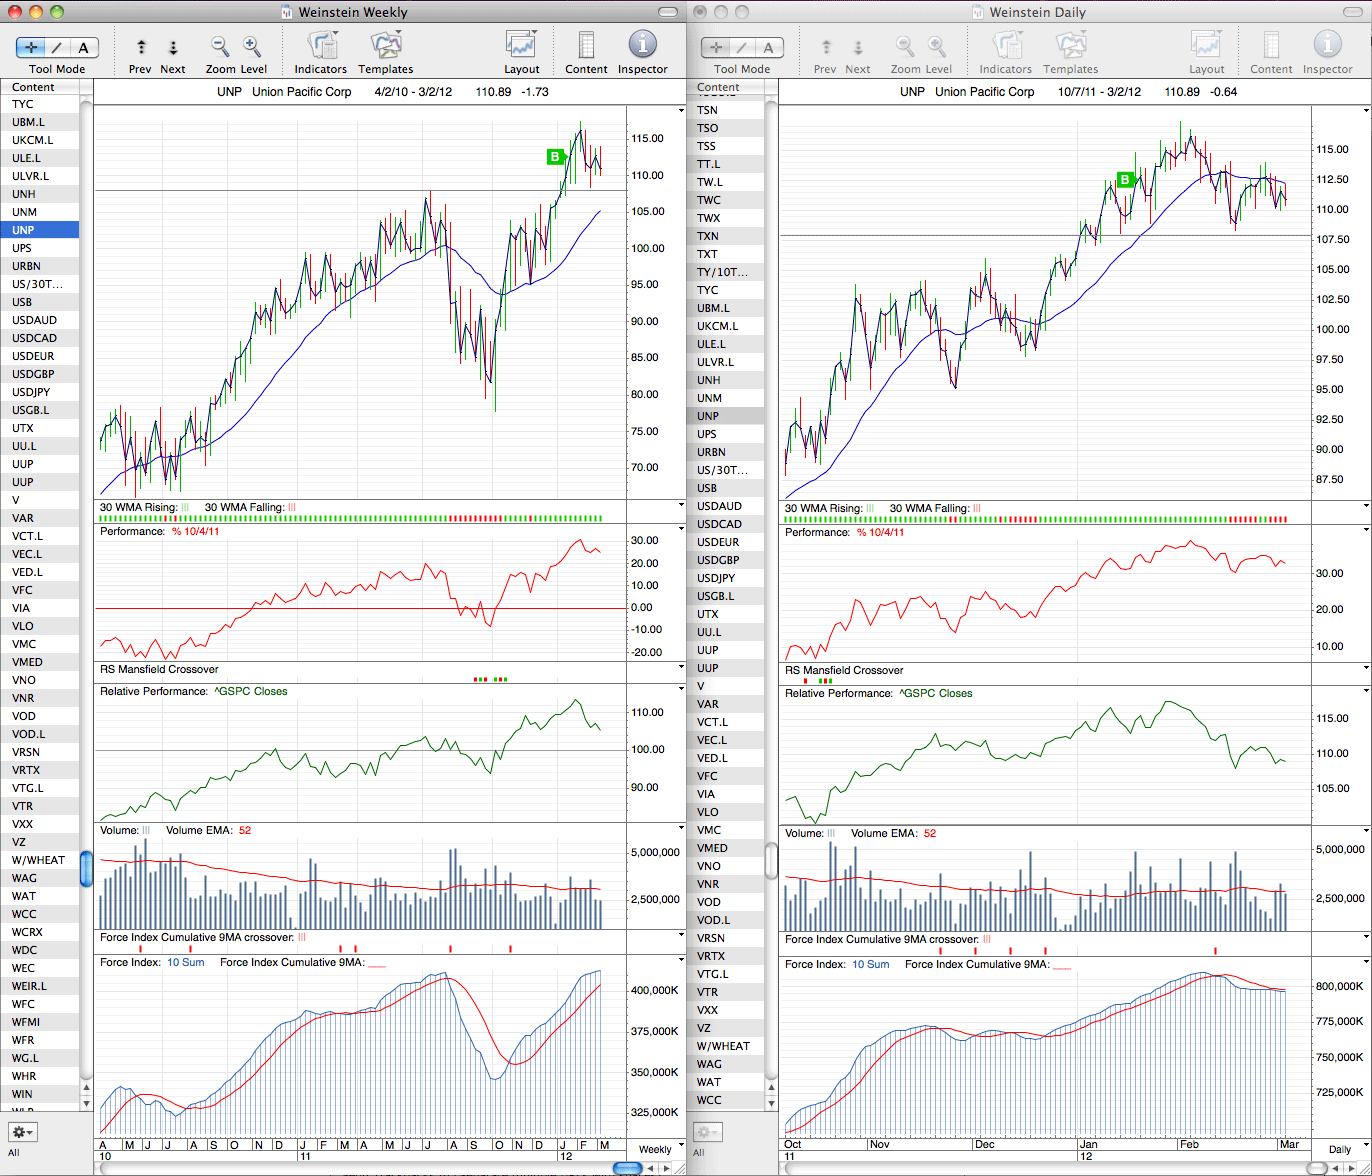
Task: Click the Weekly sidebar scroll down arrow
Action: coord(87,1103)
